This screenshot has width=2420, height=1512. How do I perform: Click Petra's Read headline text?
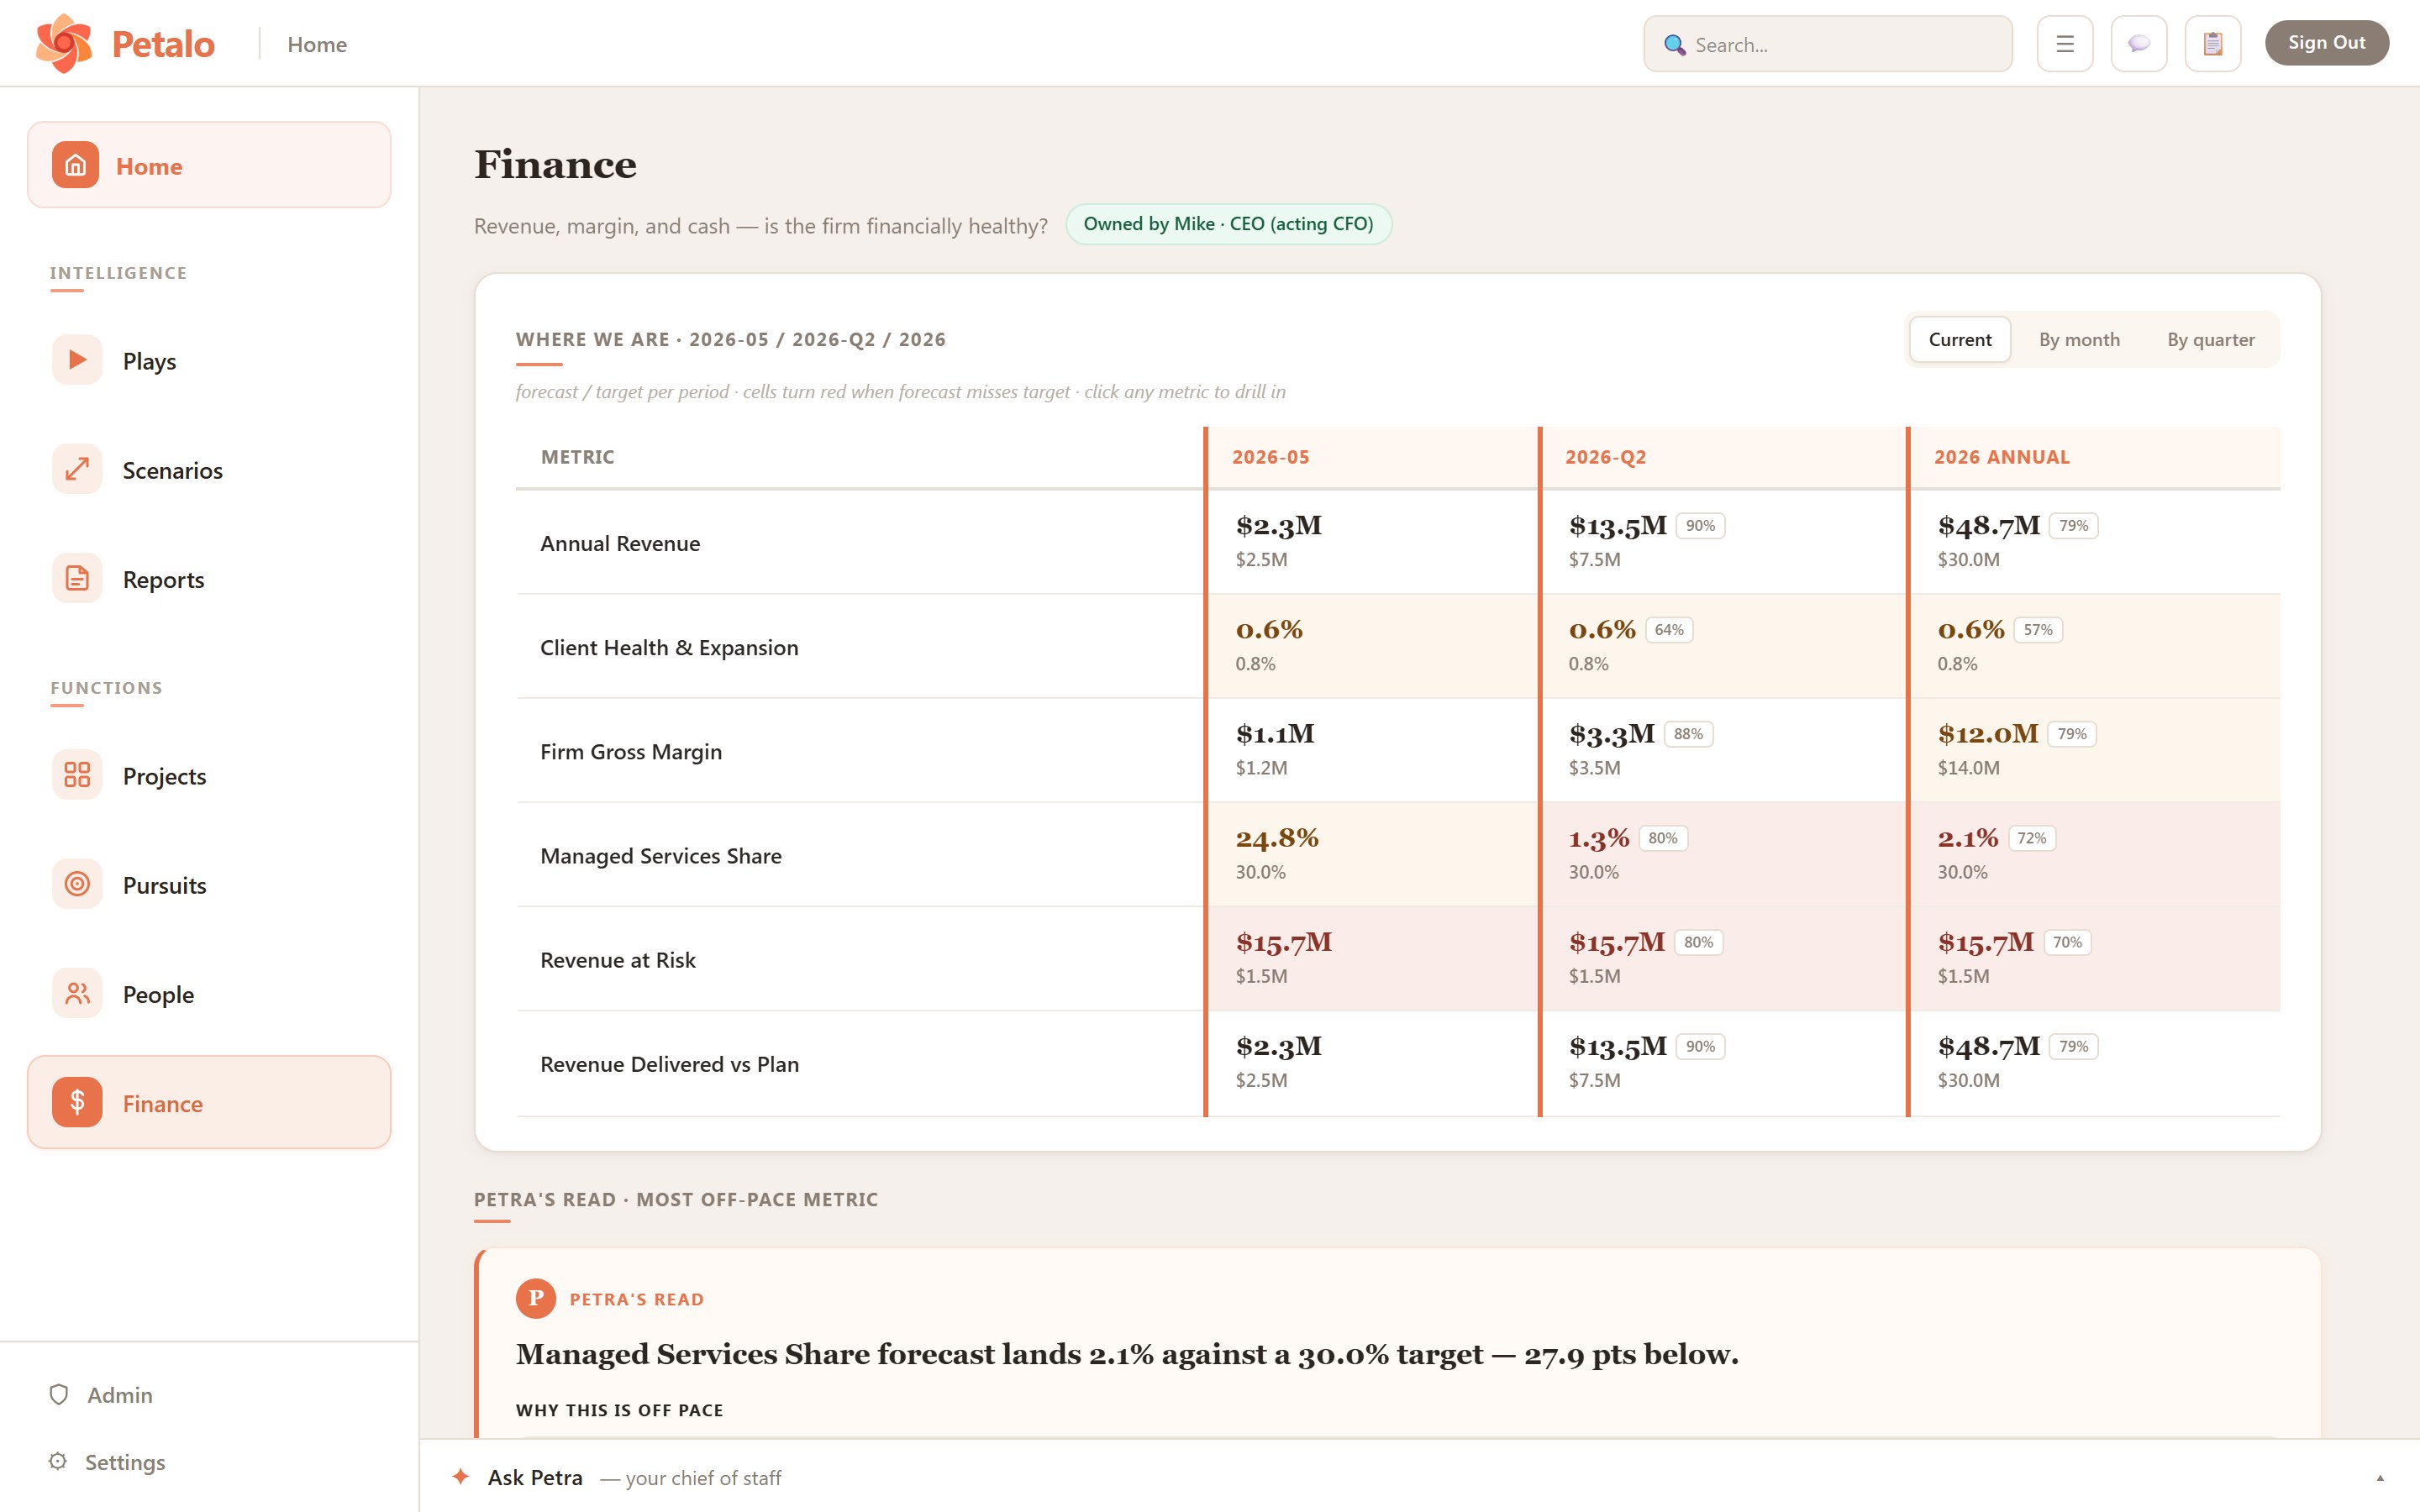[1127, 1354]
